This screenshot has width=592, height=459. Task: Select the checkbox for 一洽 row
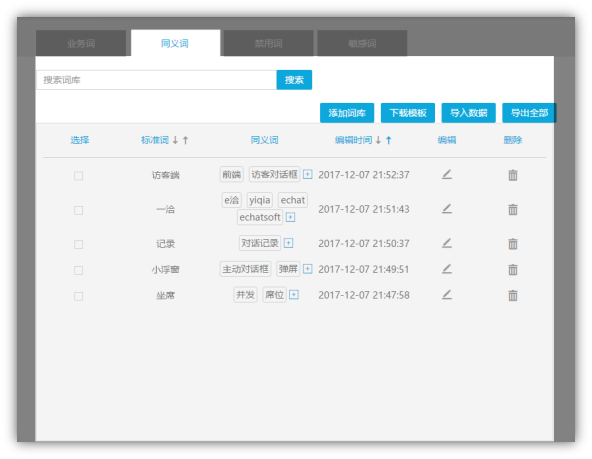pyautogui.click(x=79, y=210)
